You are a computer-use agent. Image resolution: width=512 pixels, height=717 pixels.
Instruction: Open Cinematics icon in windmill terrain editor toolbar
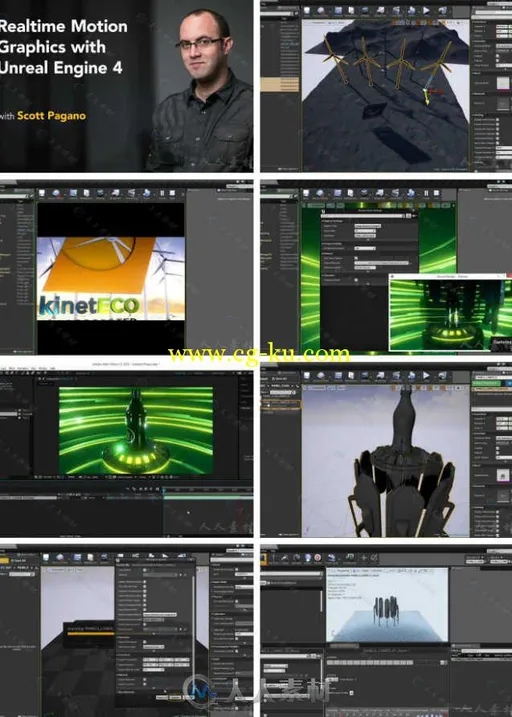pyautogui.click(x=396, y=10)
